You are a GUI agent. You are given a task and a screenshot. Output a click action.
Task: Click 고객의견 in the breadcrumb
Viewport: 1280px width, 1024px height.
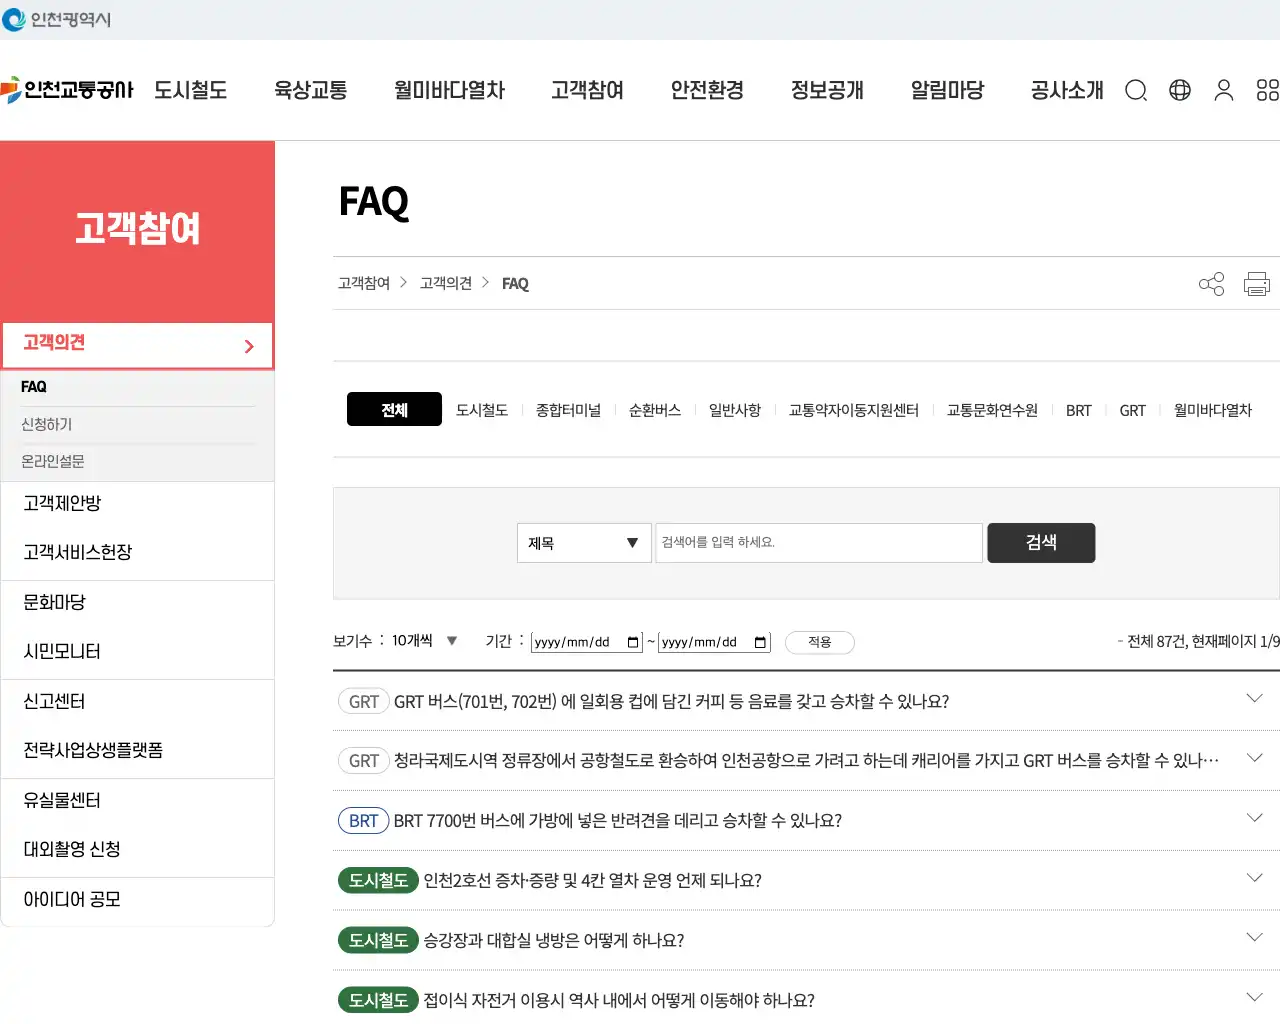[446, 284]
